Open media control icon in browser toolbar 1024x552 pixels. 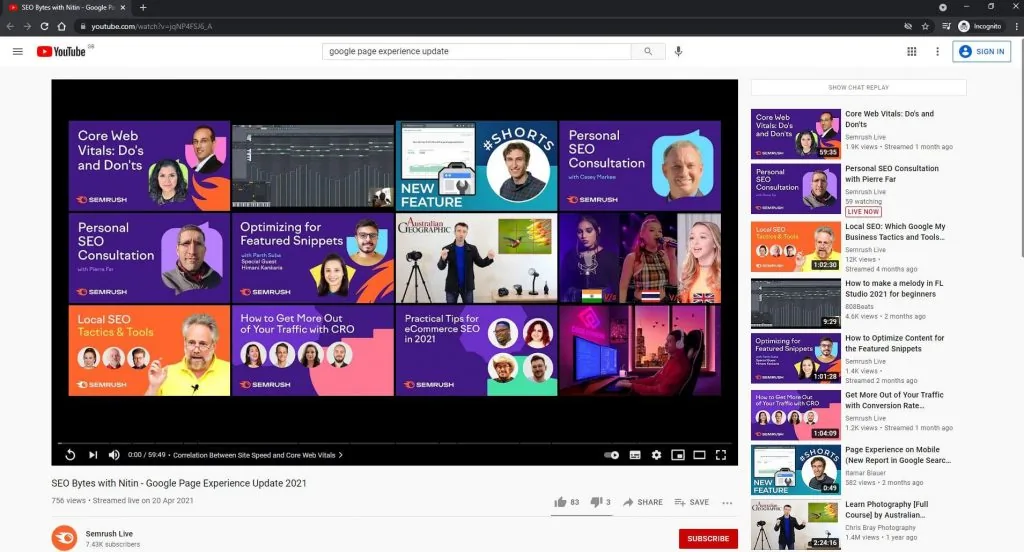click(946, 26)
